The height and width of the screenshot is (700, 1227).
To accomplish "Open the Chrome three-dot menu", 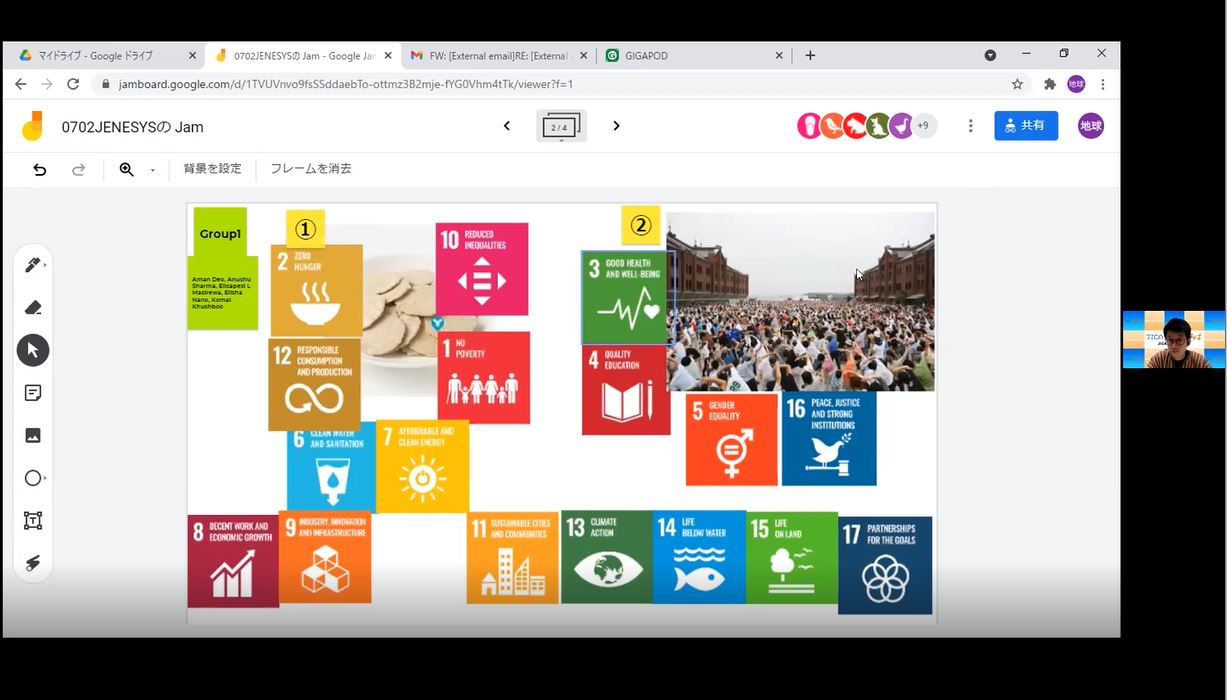I will pyautogui.click(x=1103, y=84).
